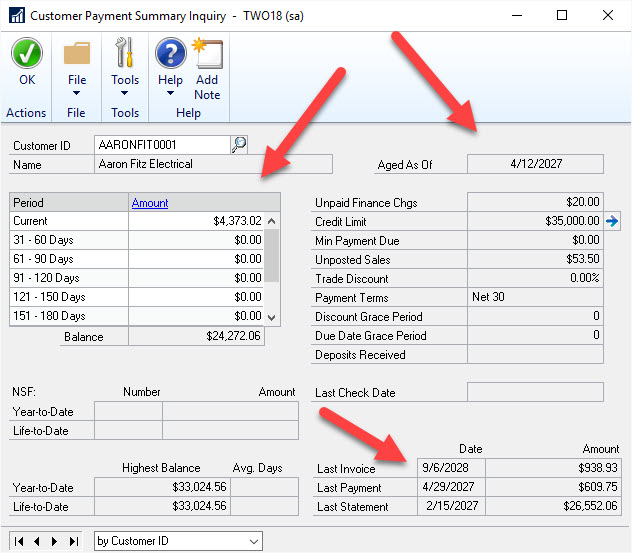Select the 31 - 60 Days period row

68,240
